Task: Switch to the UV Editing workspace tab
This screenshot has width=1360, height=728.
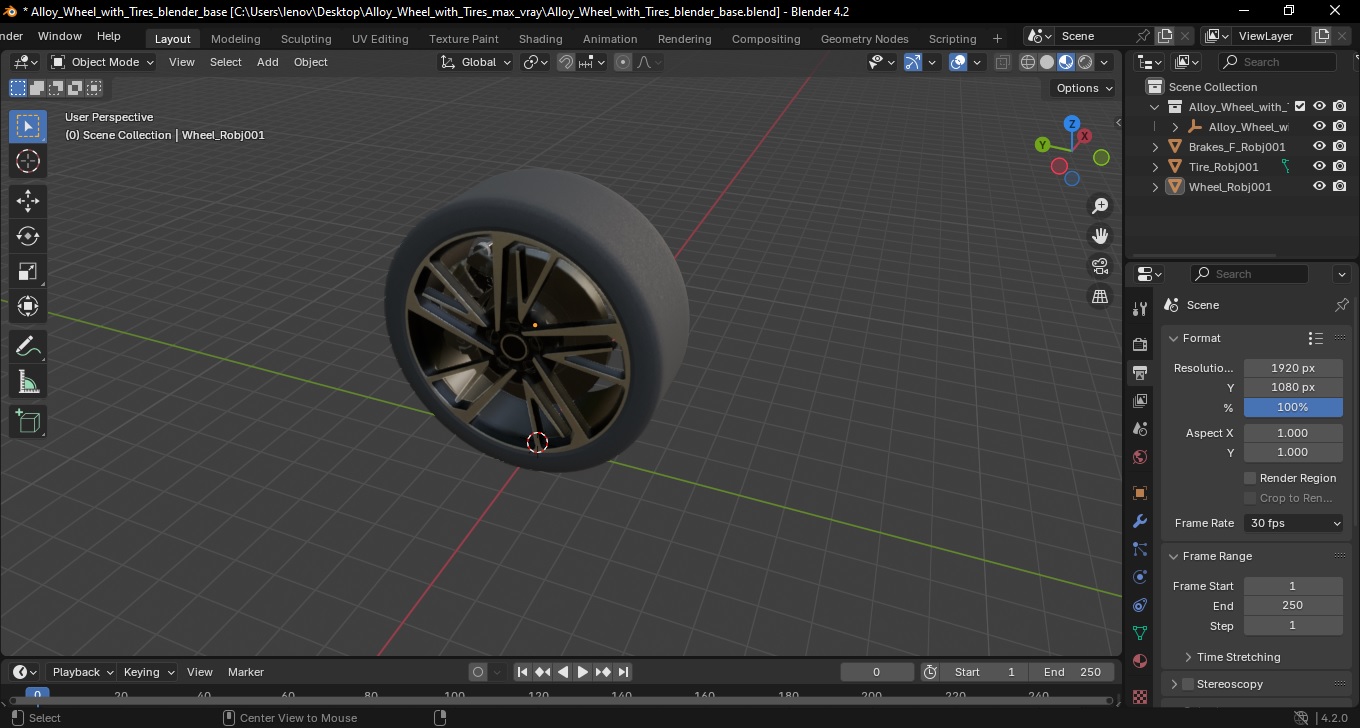Action: [x=380, y=39]
